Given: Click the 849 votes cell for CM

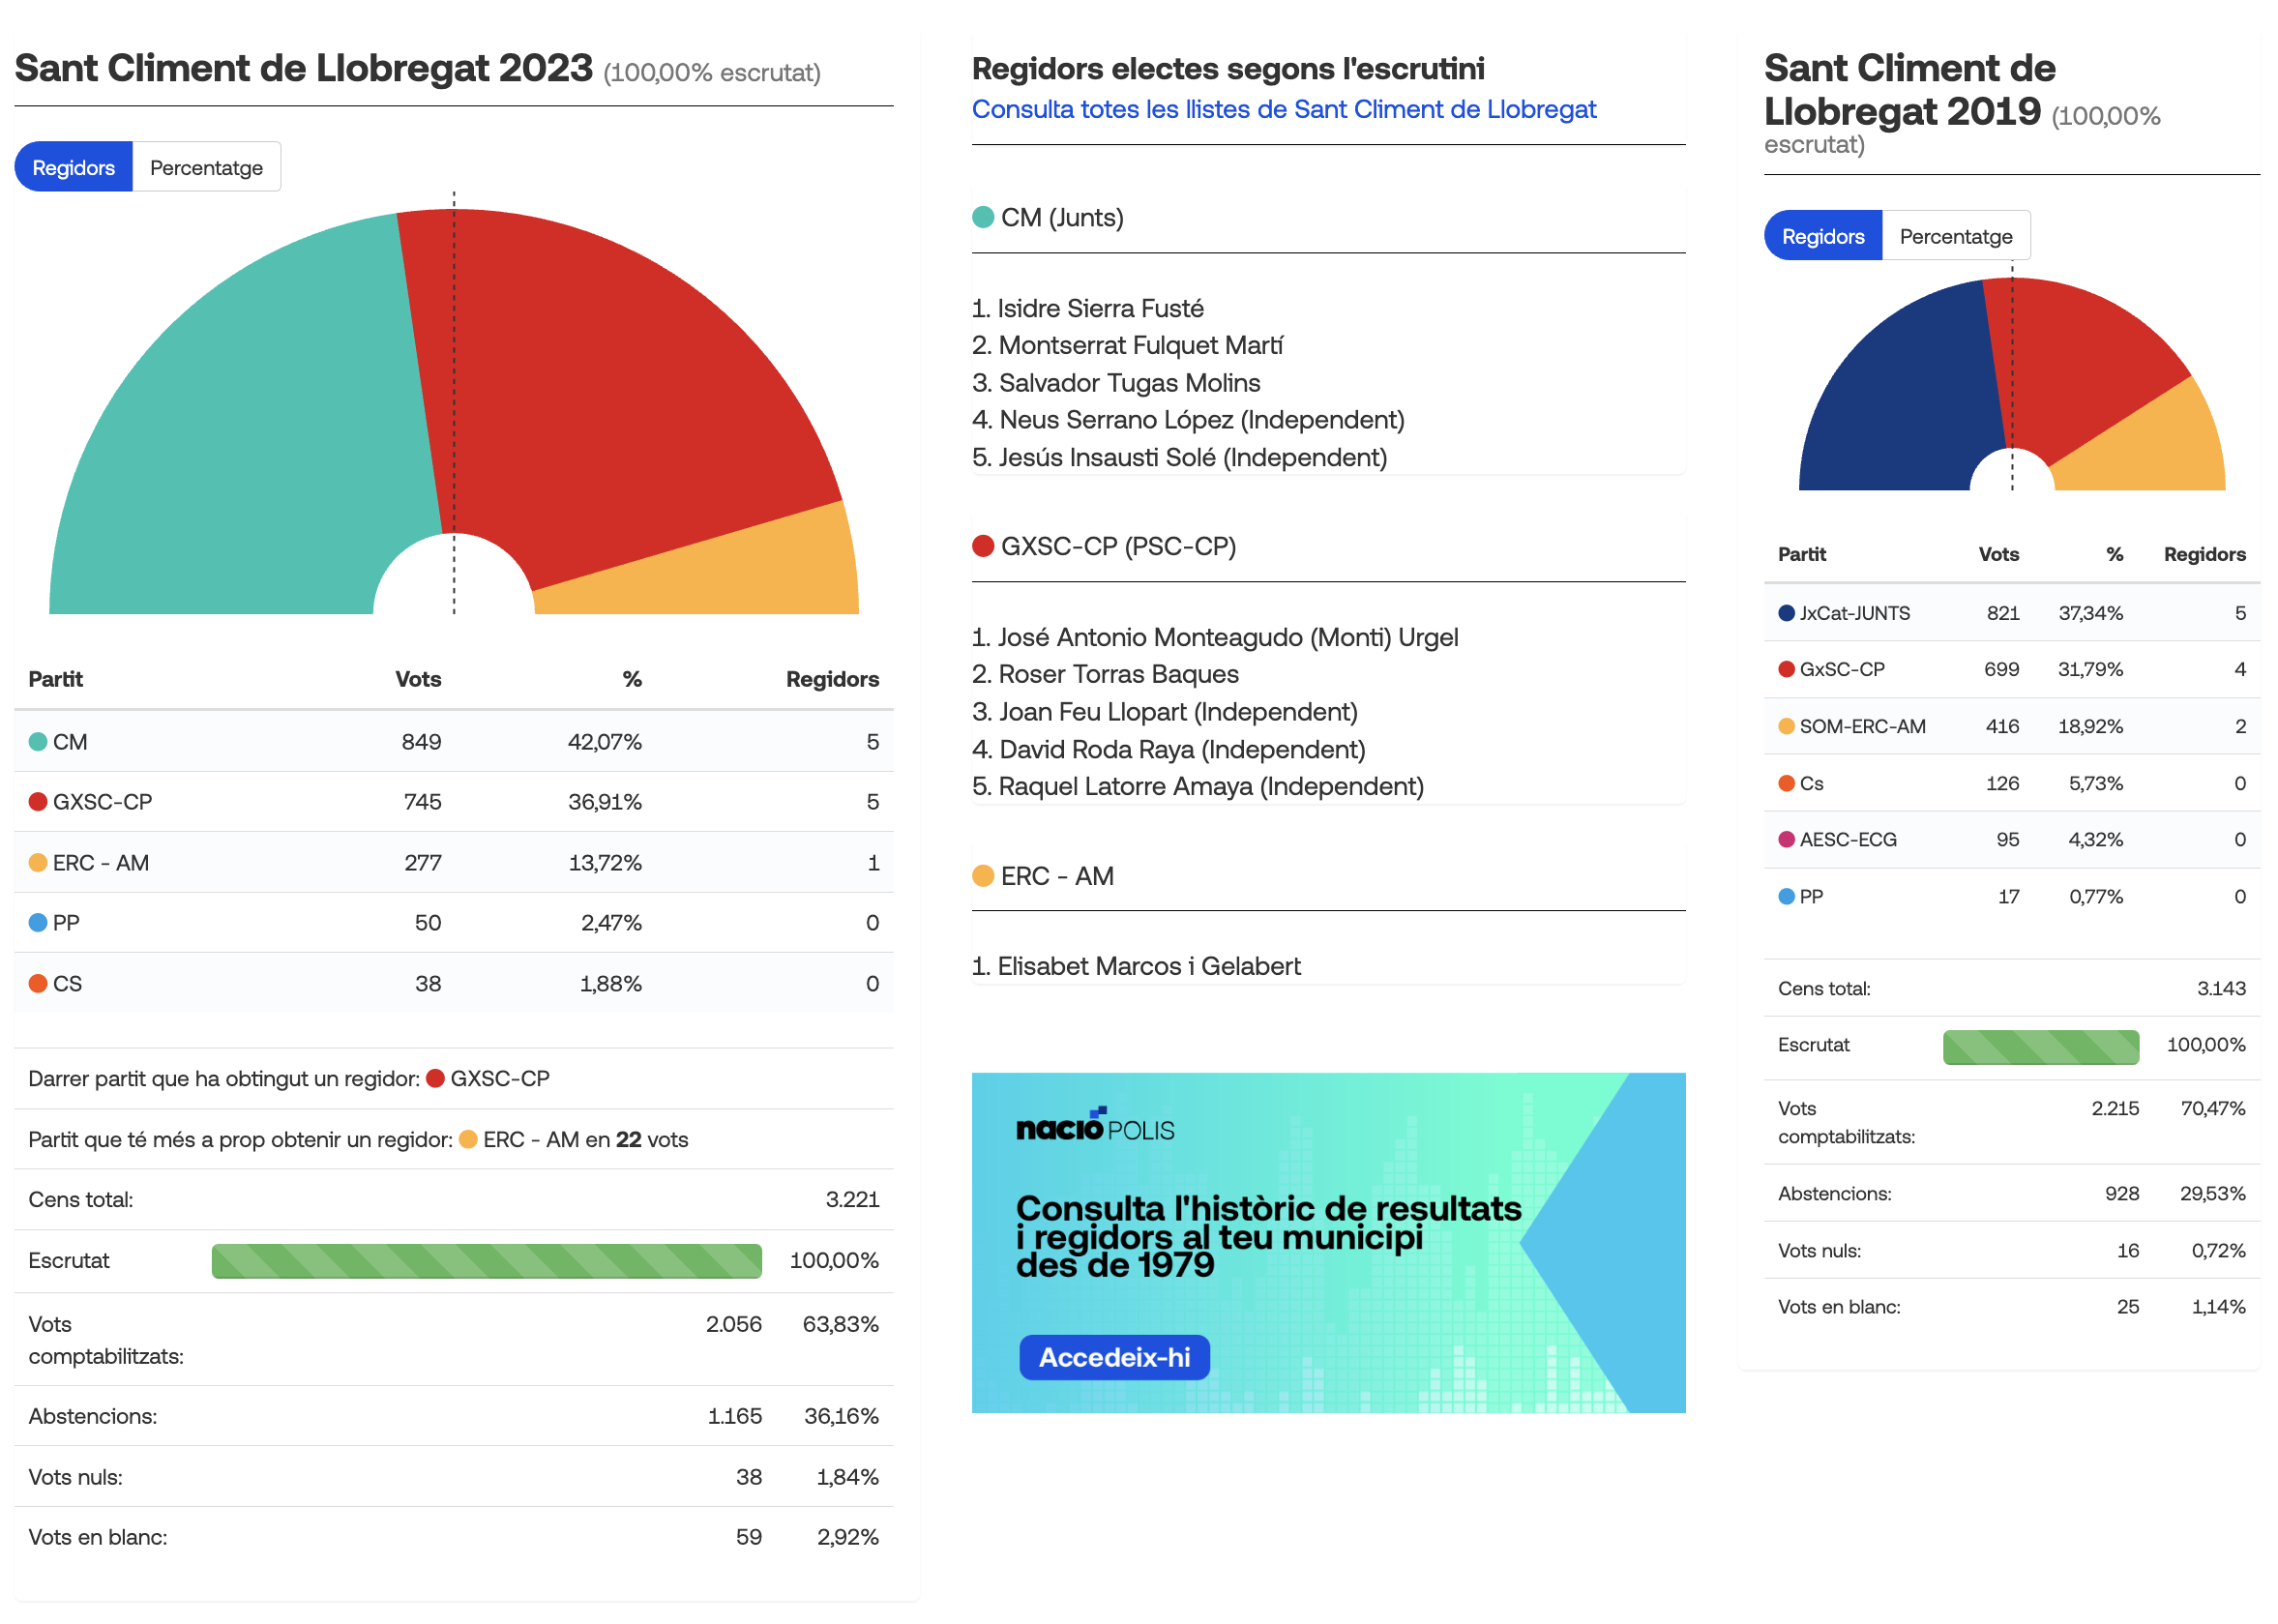Looking at the screenshot, I should [x=421, y=742].
